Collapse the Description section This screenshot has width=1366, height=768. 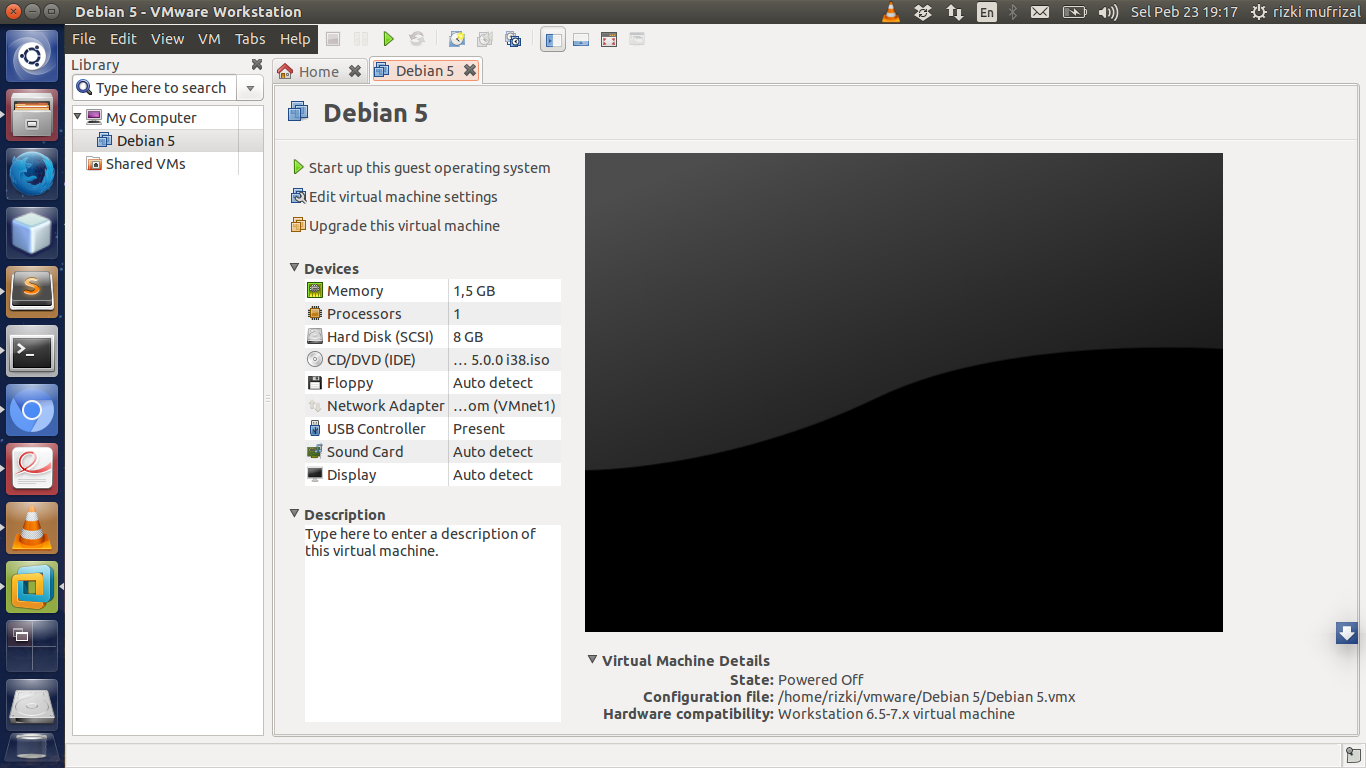pyautogui.click(x=294, y=514)
